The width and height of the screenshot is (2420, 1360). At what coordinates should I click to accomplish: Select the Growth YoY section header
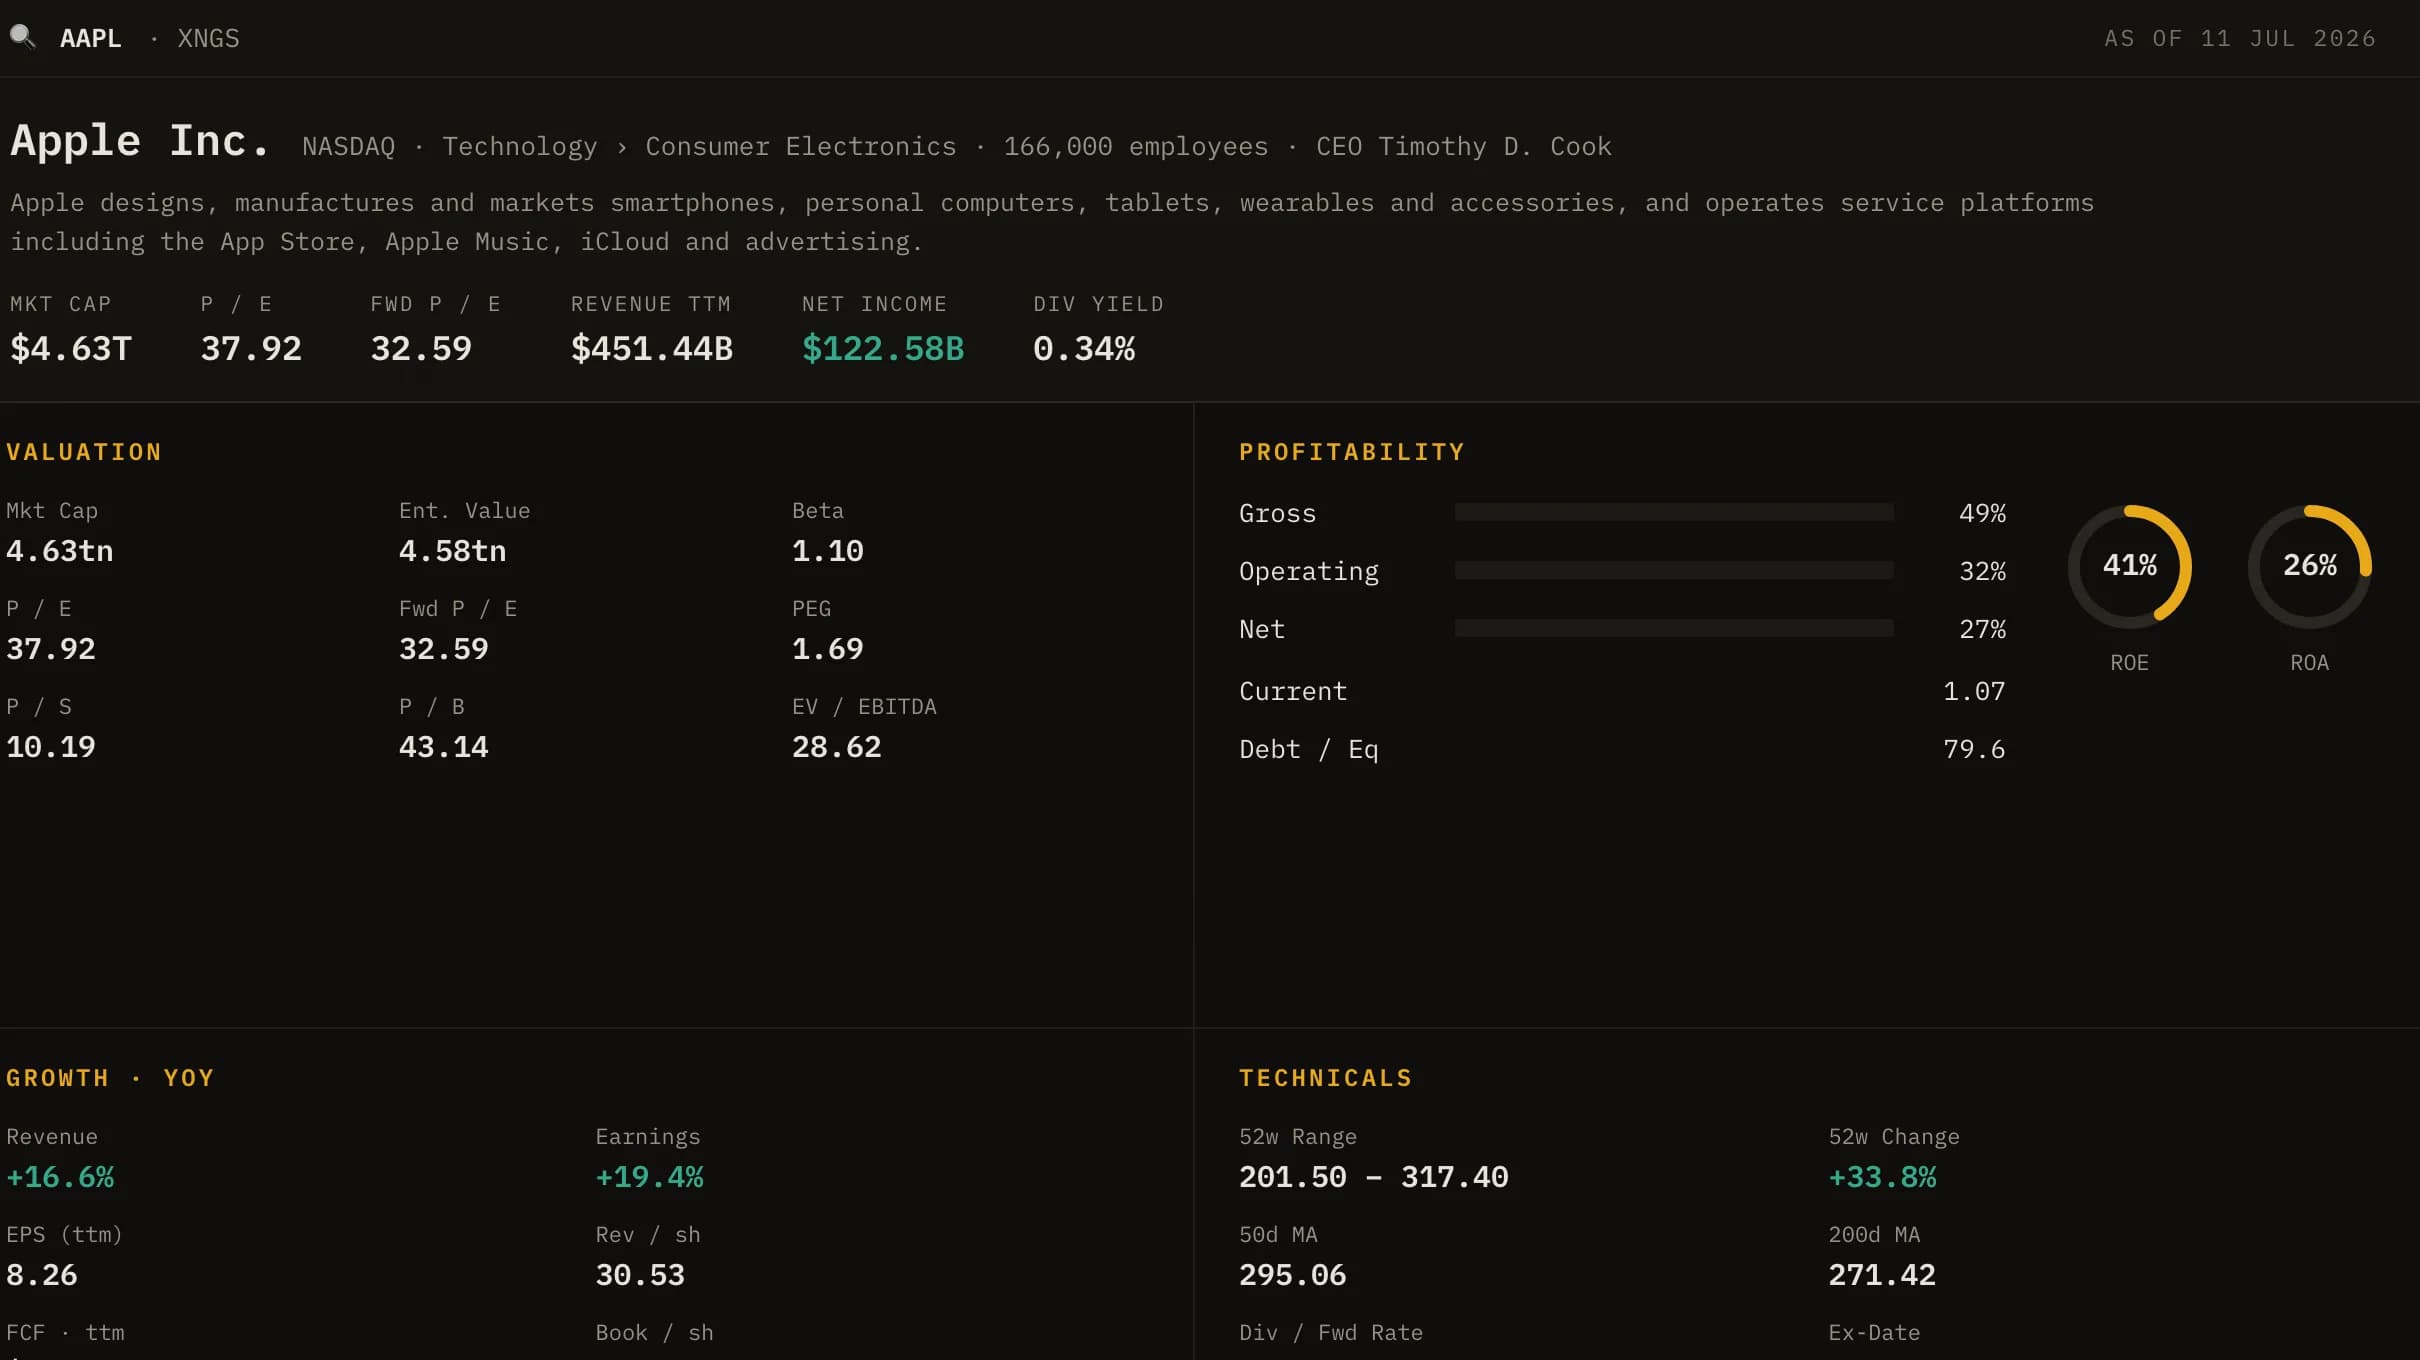(x=110, y=1078)
